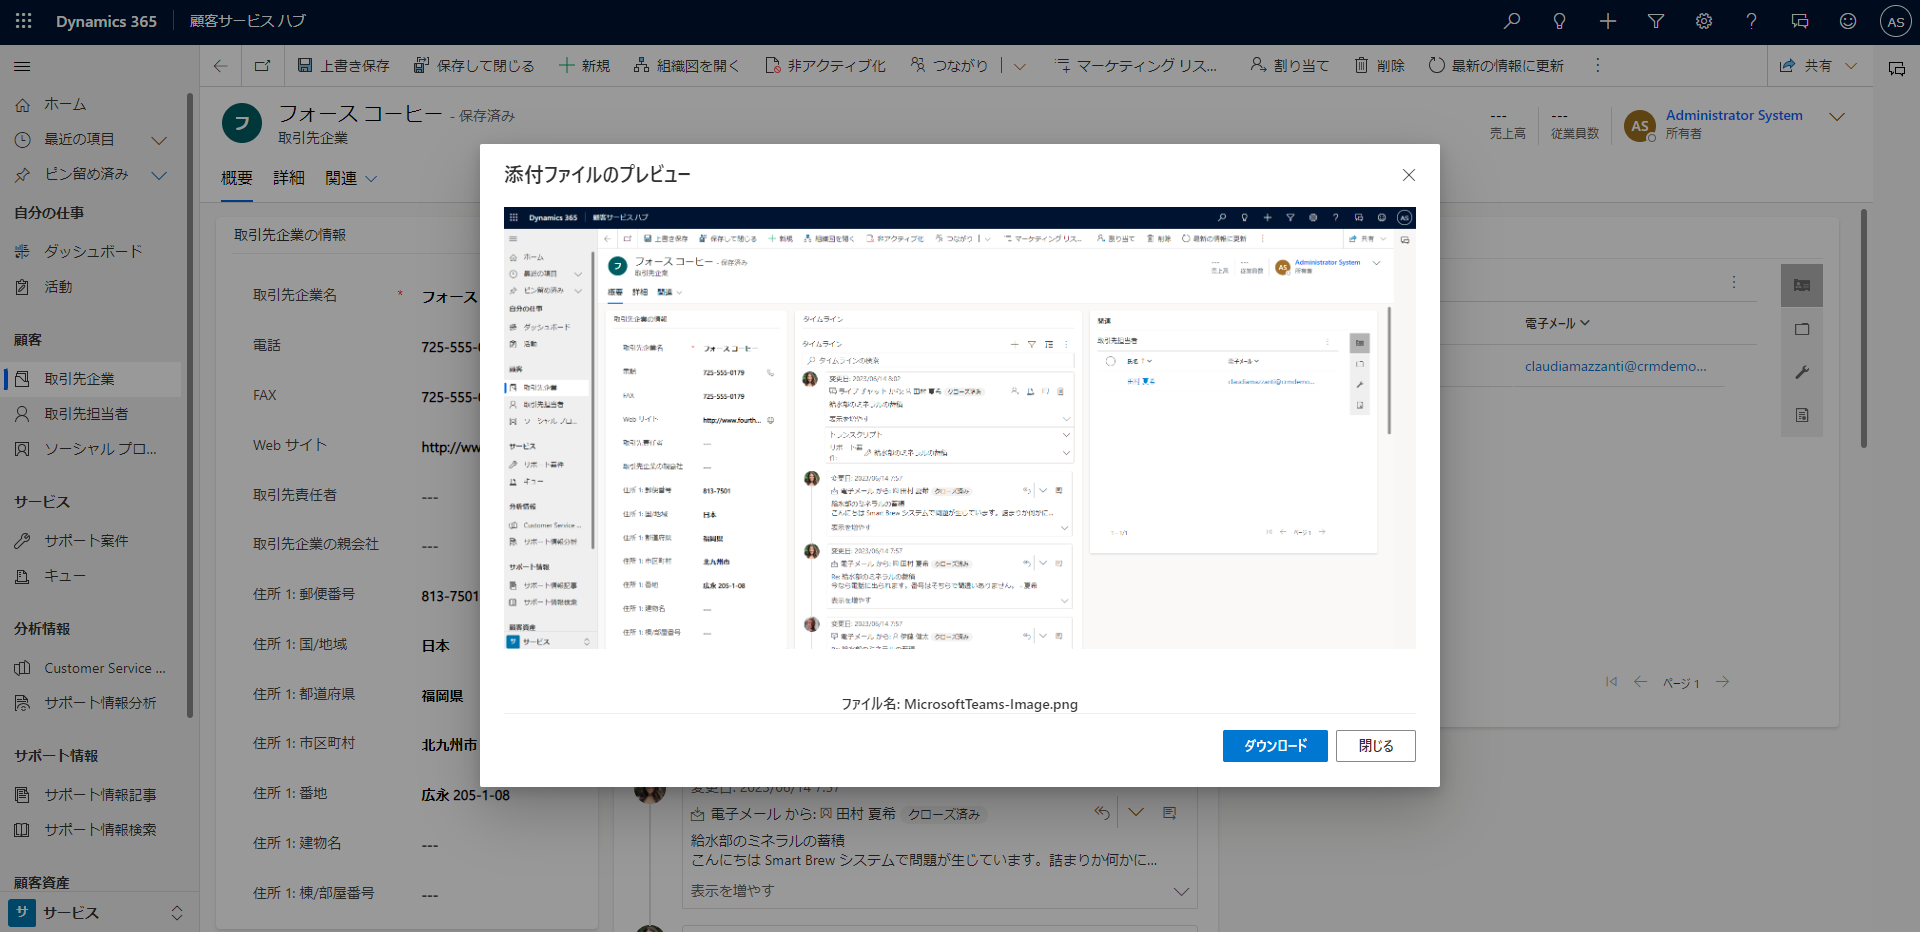The height and width of the screenshot is (932, 1920).
Task: Open record in new window icon
Action: 262,66
